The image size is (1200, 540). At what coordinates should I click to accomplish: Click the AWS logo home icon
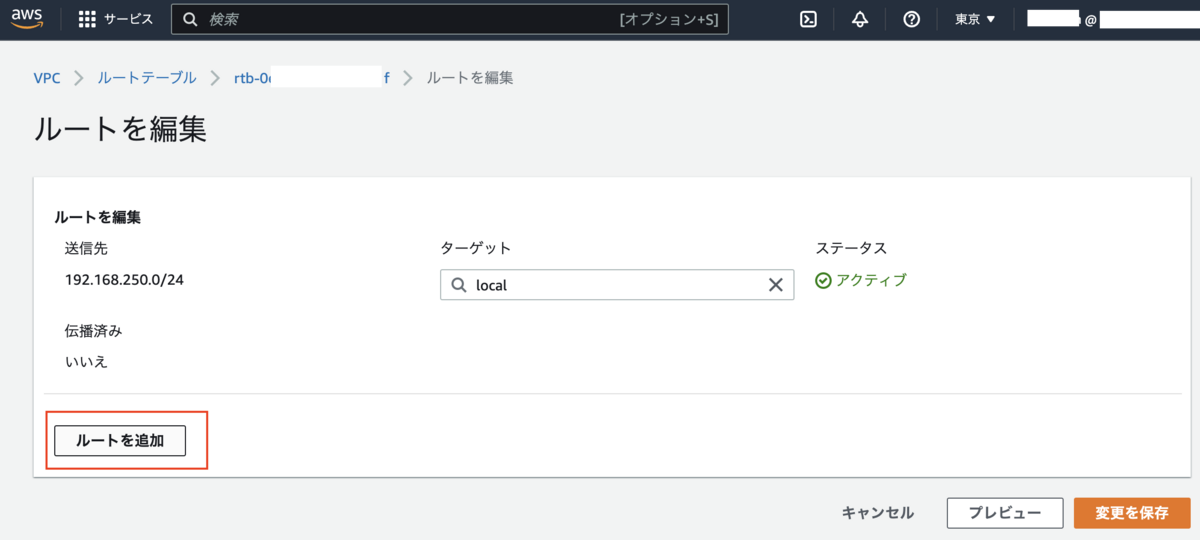(x=27, y=19)
